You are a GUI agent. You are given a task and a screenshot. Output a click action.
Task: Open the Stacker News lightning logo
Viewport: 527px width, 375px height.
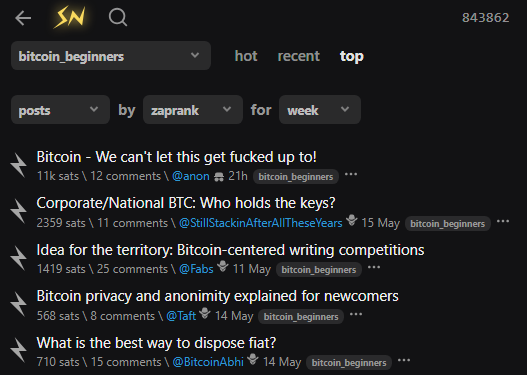(x=70, y=17)
